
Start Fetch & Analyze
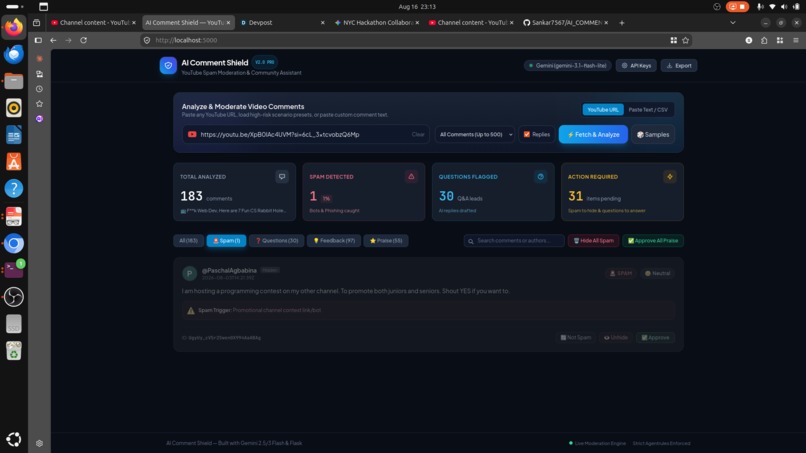click(593, 135)
